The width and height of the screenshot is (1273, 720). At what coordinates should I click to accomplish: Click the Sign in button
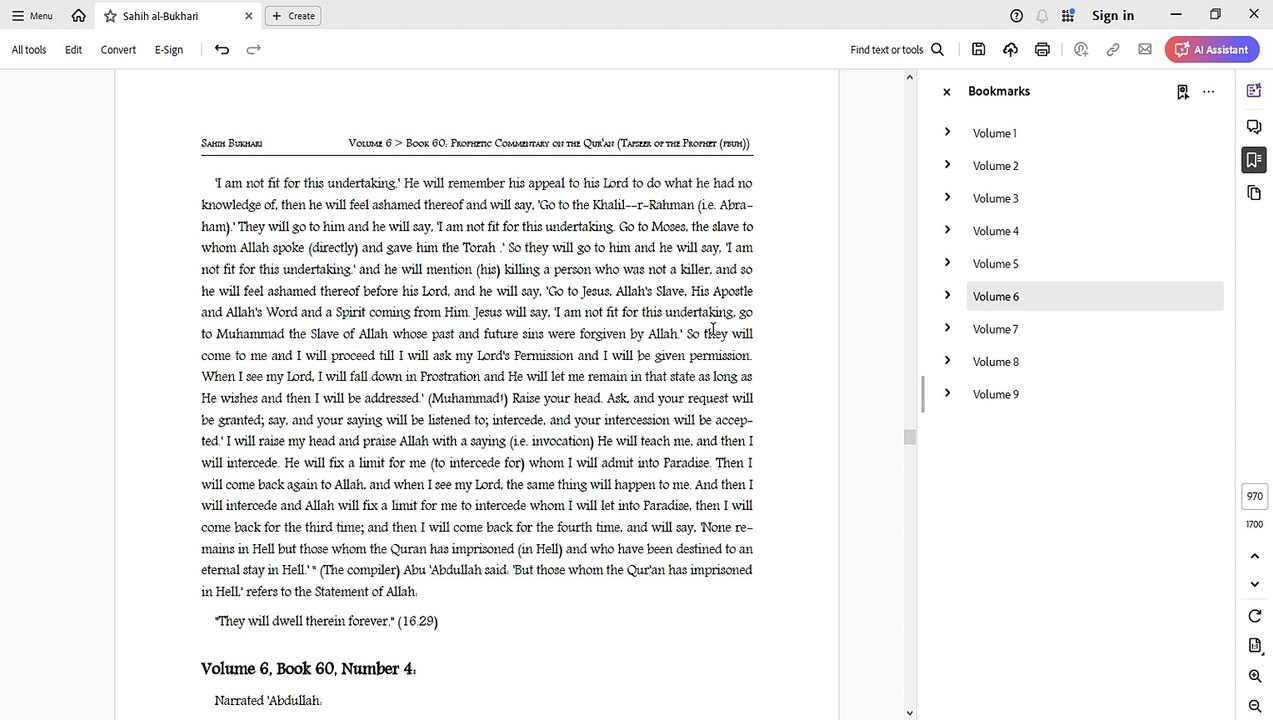coord(1113,16)
